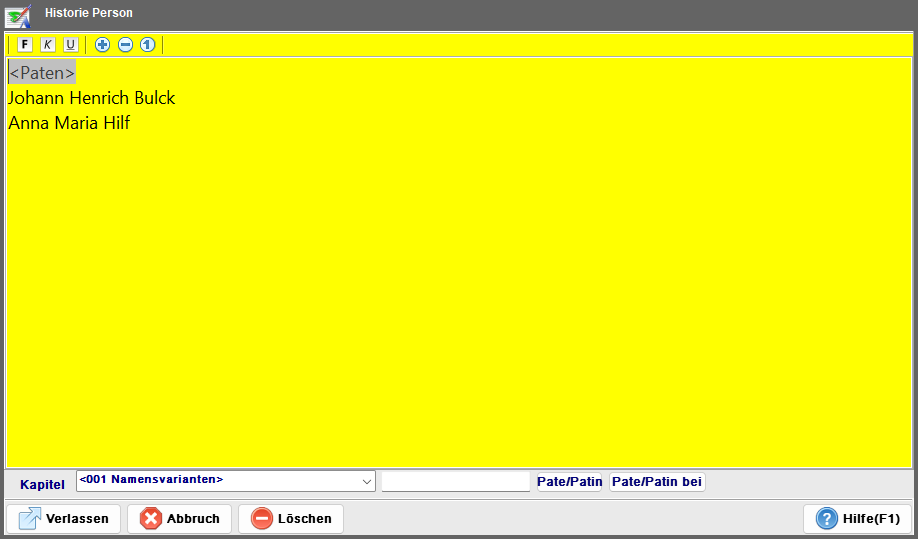Click the empty field beside Kapitel dropdown
This screenshot has height=539, width=918.
(455, 482)
